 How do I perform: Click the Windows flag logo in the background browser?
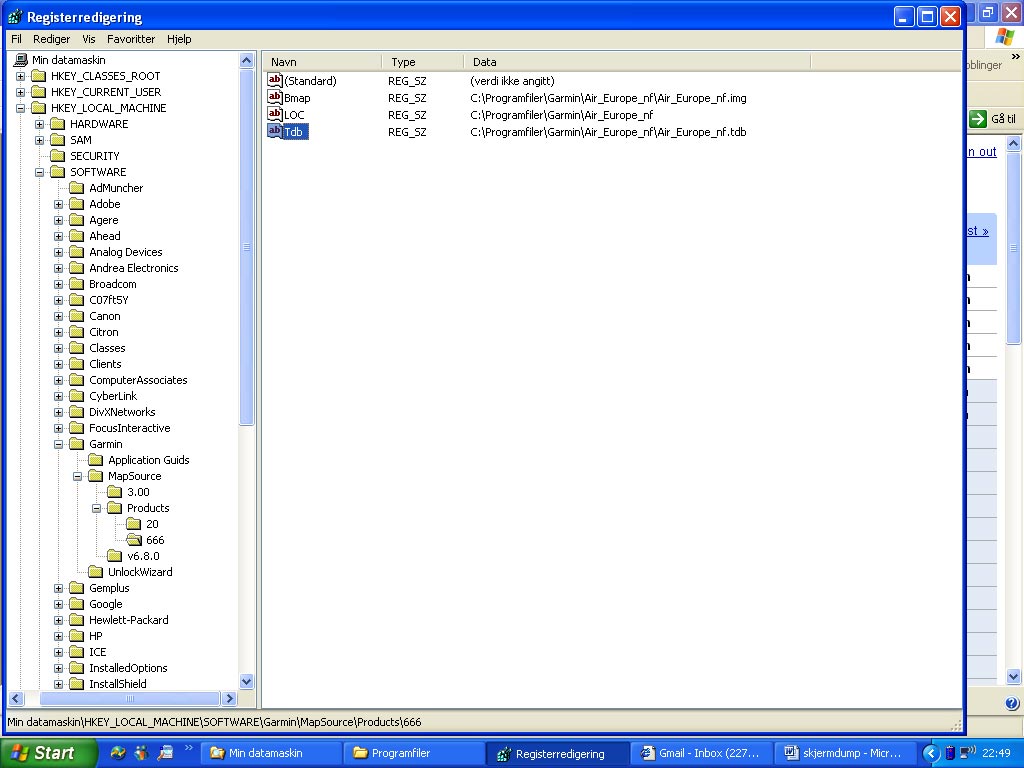pyautogui.click(x=1004, y=37)
